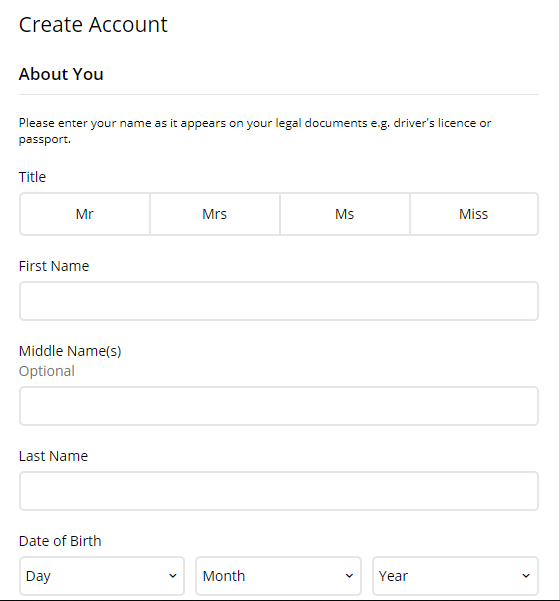Open the Month of birth dropdown
This screenshot has height=601, width=560.
point(279,576)
